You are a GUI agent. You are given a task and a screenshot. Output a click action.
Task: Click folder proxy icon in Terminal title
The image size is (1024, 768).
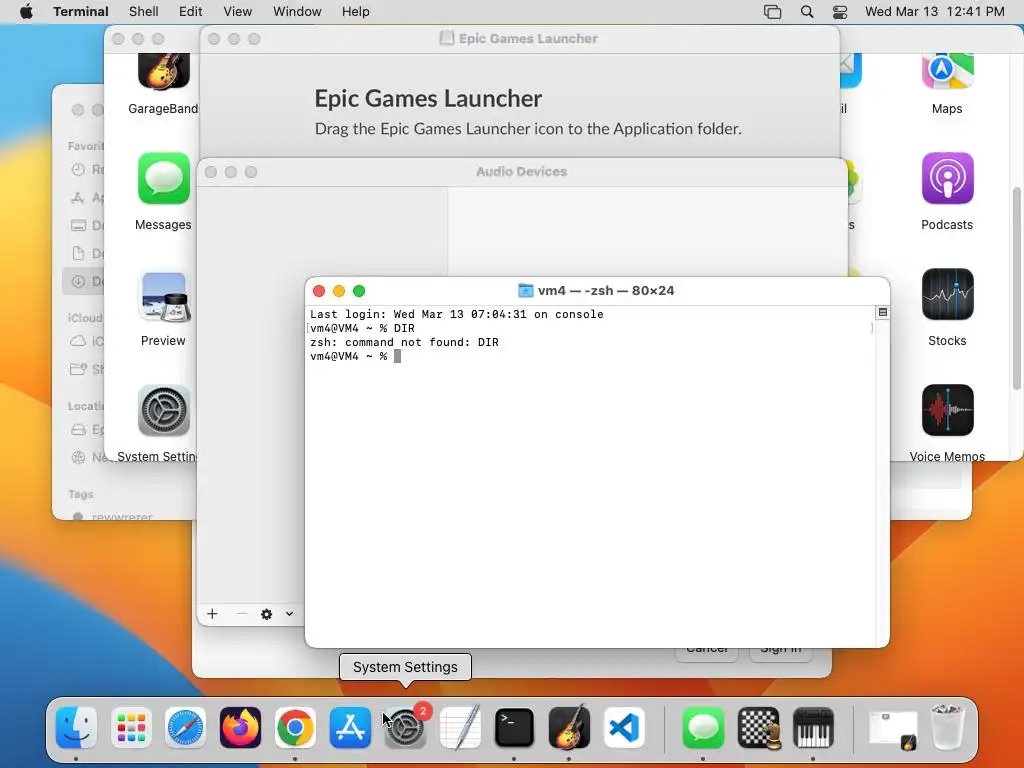click(525, 291)
